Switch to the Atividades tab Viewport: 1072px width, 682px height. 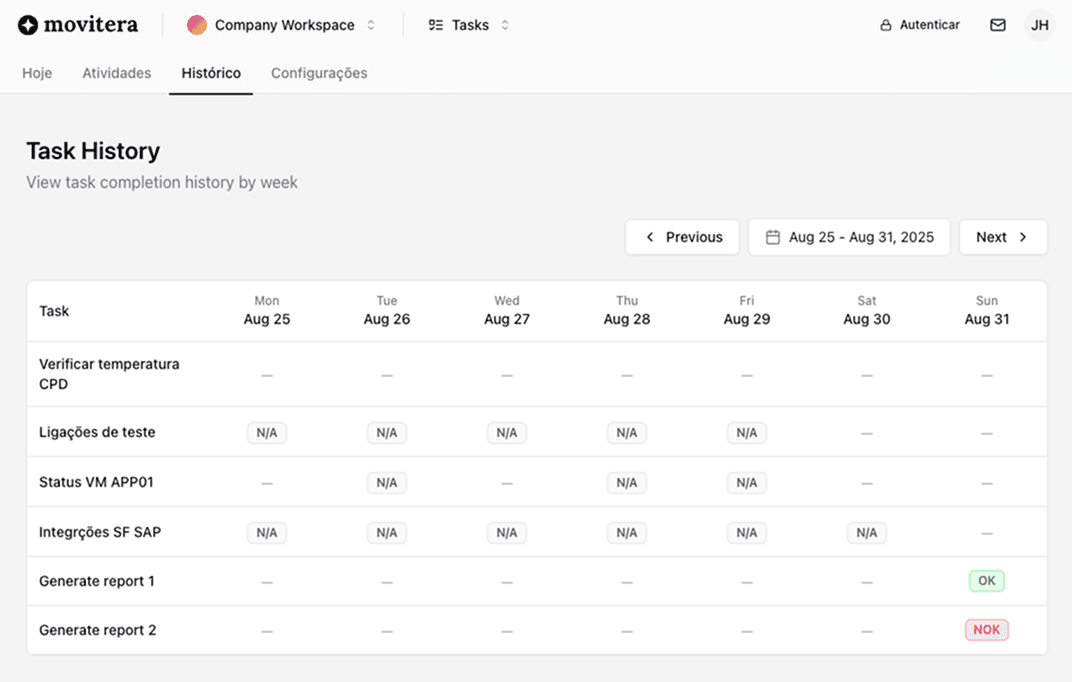(x=116, y=73)
